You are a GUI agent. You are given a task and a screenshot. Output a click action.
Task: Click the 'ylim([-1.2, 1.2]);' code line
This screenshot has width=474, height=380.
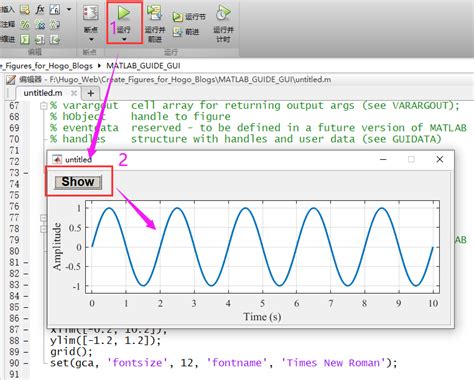coord(105,340)
